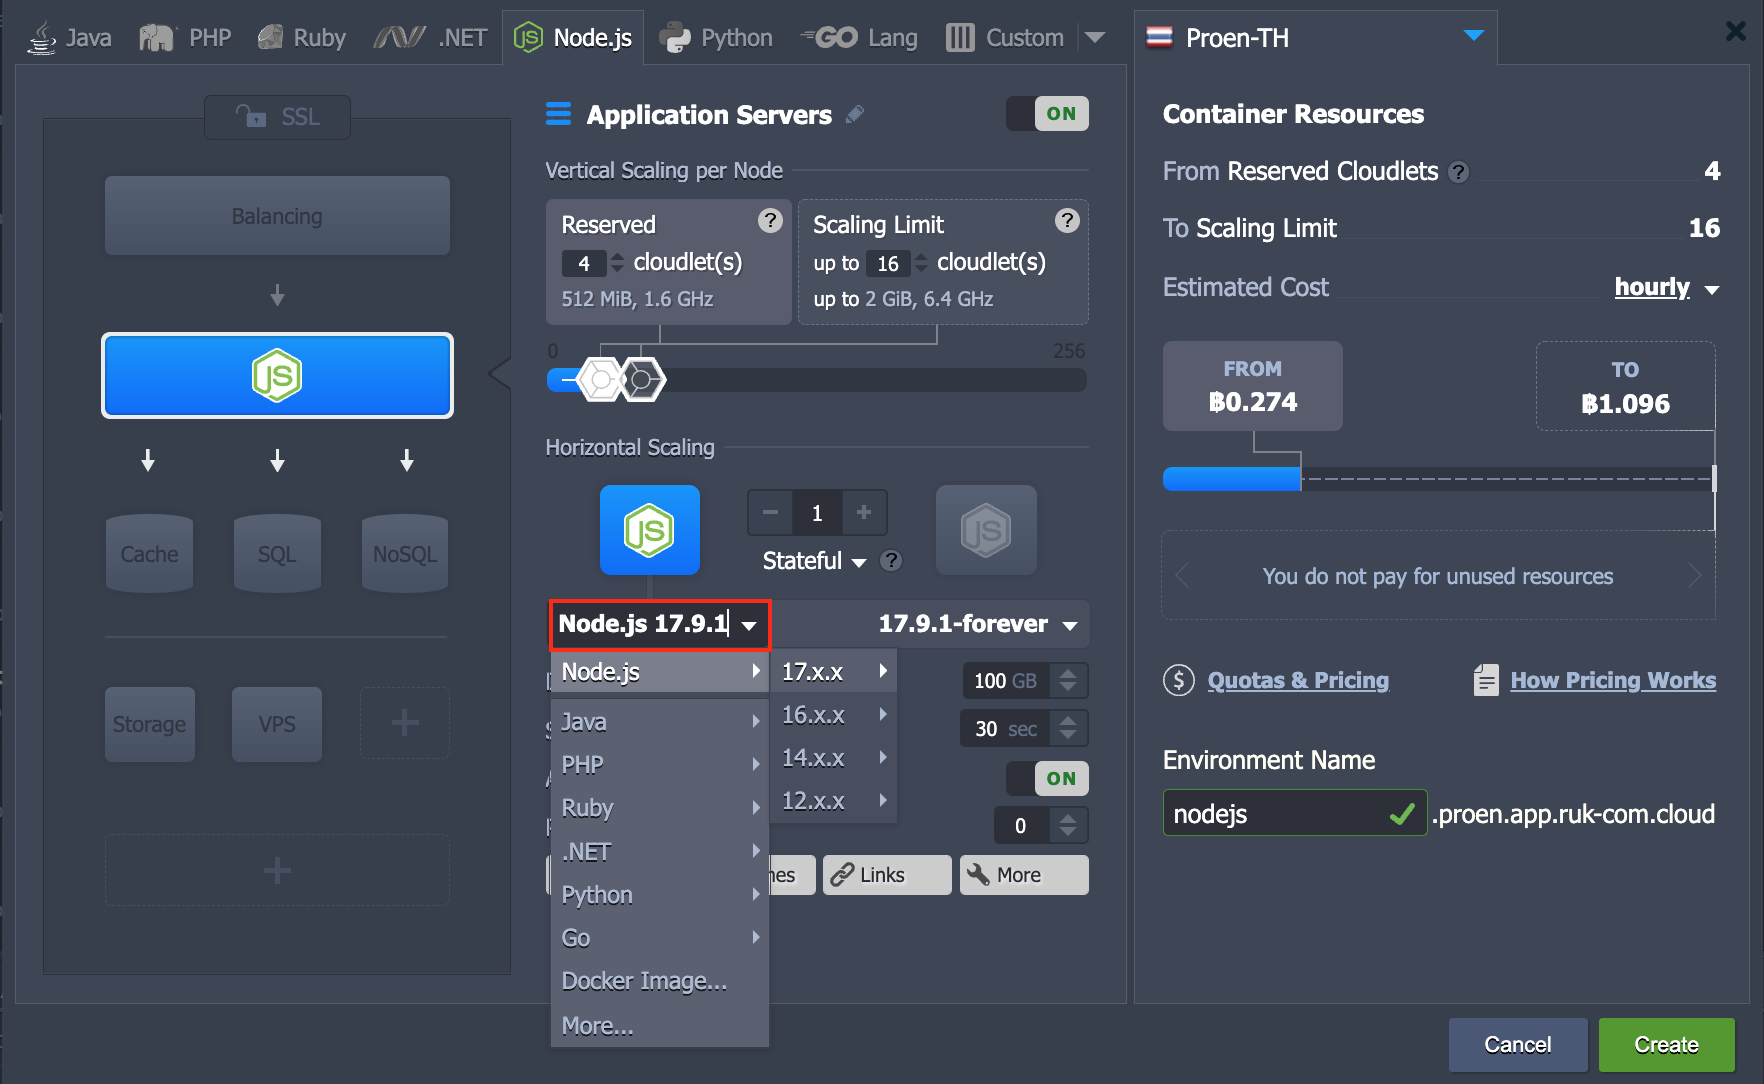Image resolution: width=1764 pixels, height=1084 pixels.
Task: Open the Node.js 17.9.1 version dropdown
Action: pos(660,625)
